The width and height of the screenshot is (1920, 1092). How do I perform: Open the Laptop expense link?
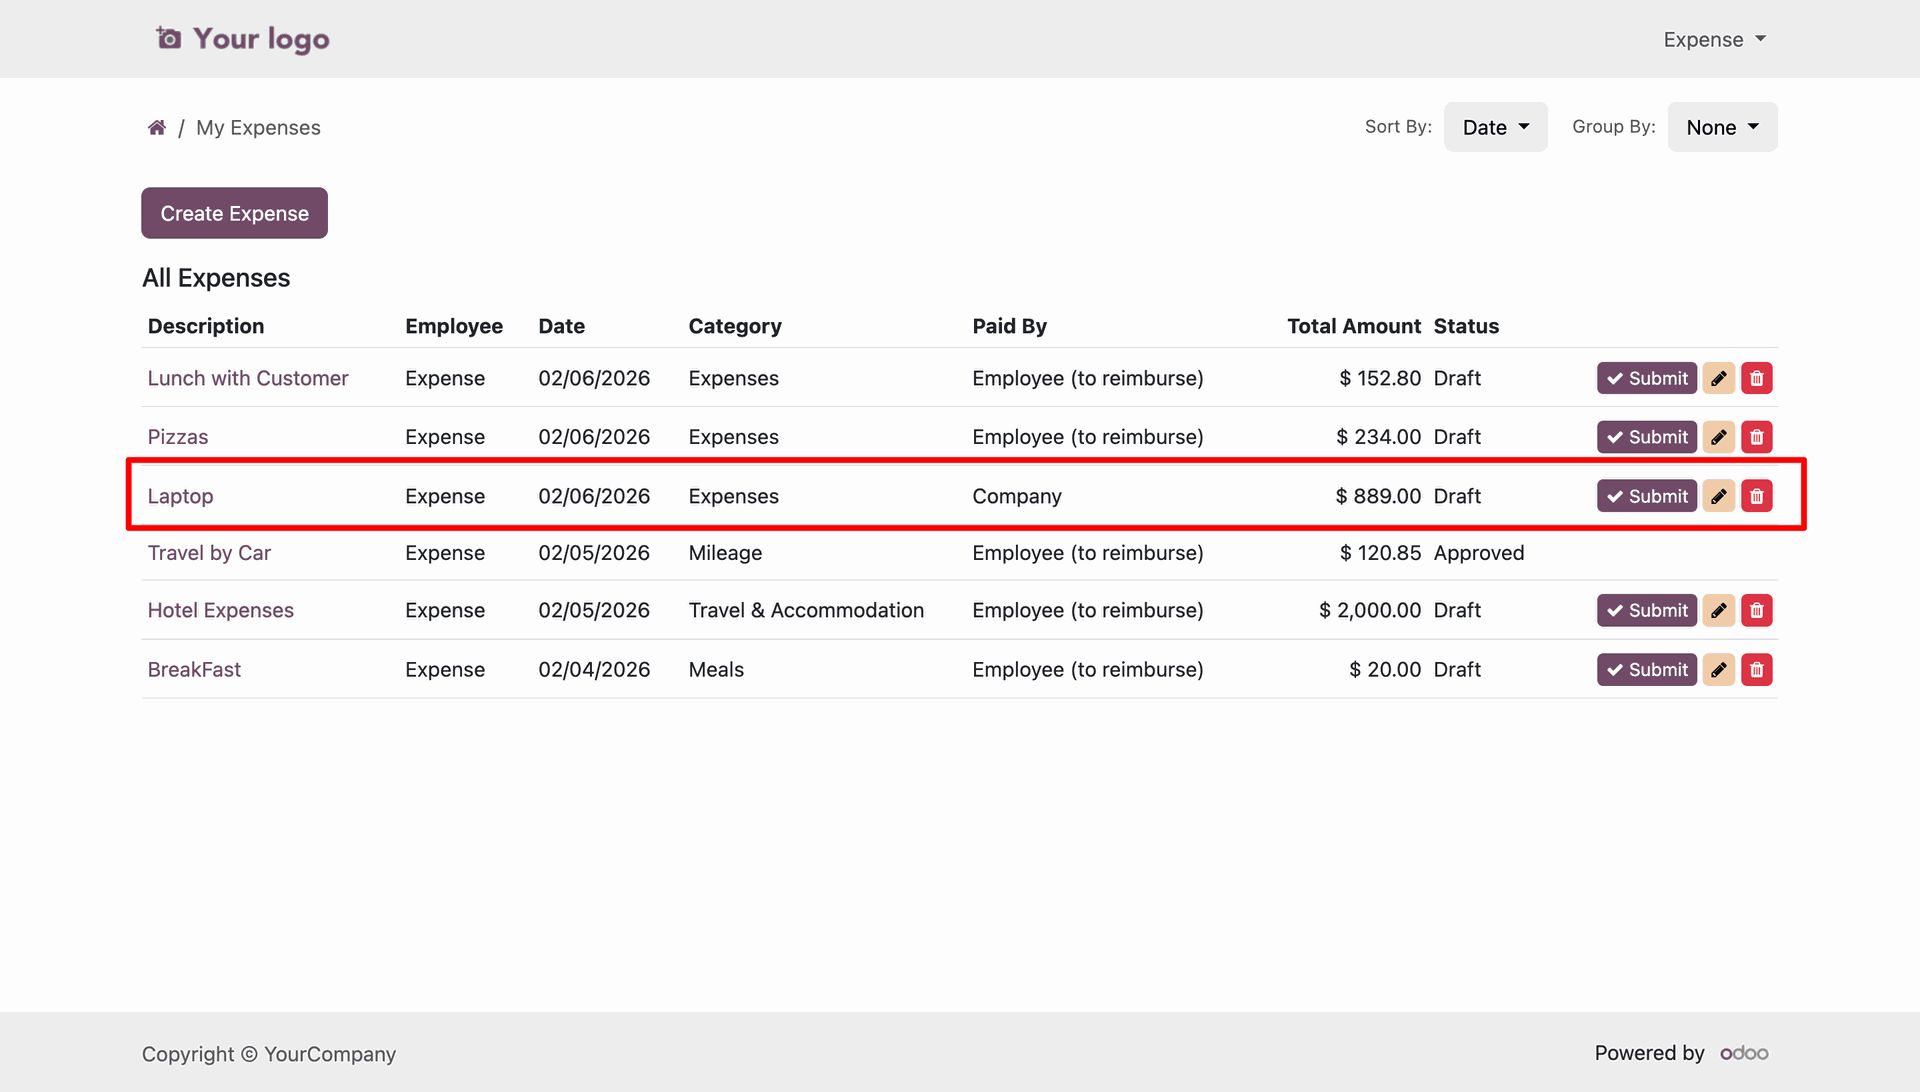pos(180,496)
